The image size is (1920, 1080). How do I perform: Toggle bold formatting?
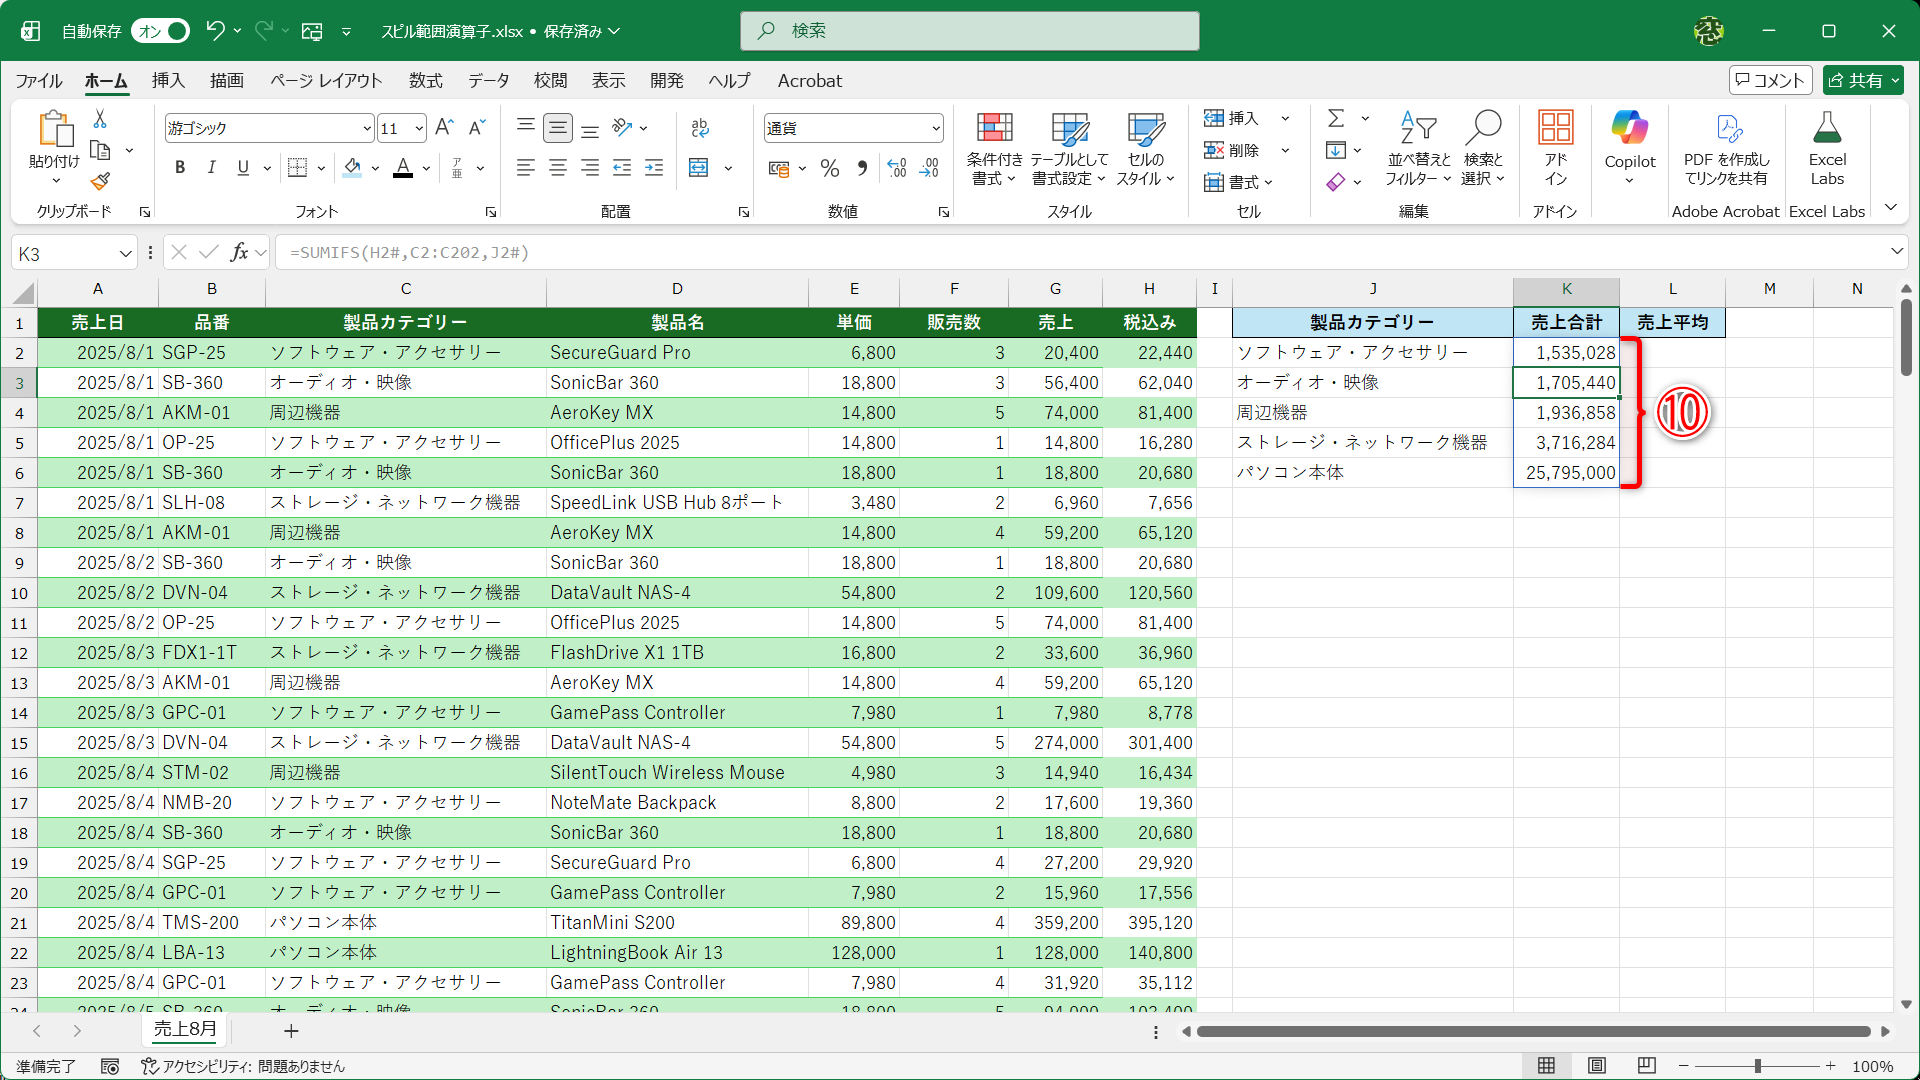tap(180, 167)
